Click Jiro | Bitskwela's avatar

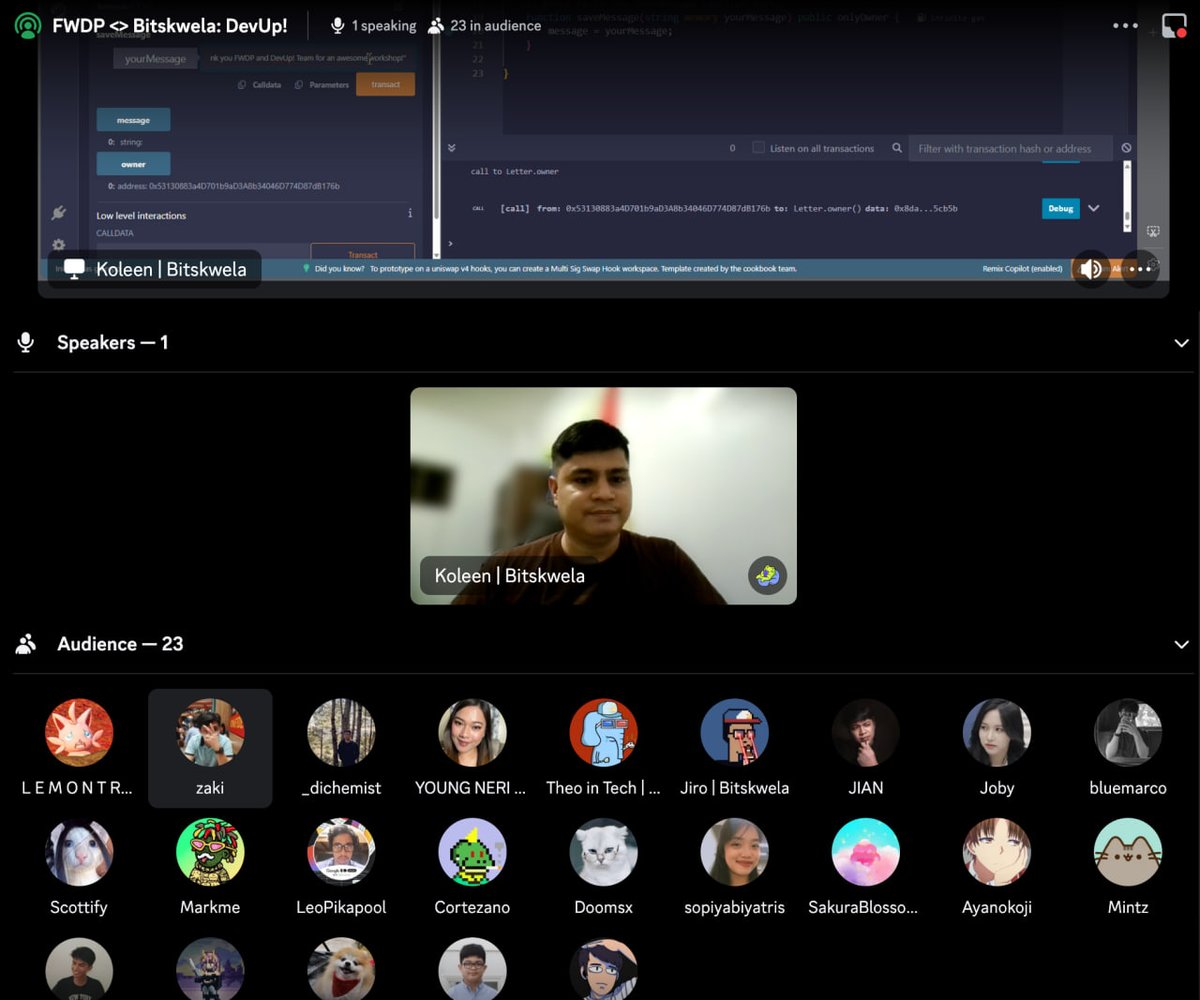[735, 732]
